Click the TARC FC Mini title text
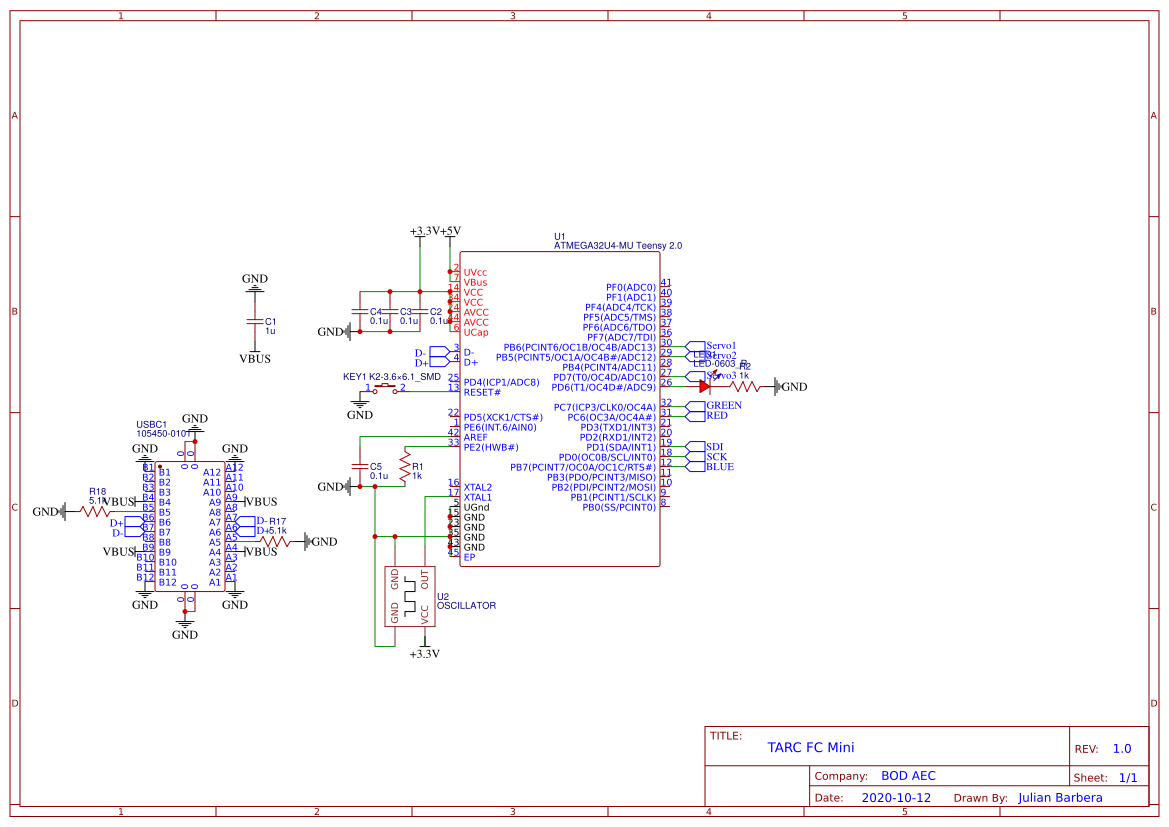1169x827 pixels. 811,747
